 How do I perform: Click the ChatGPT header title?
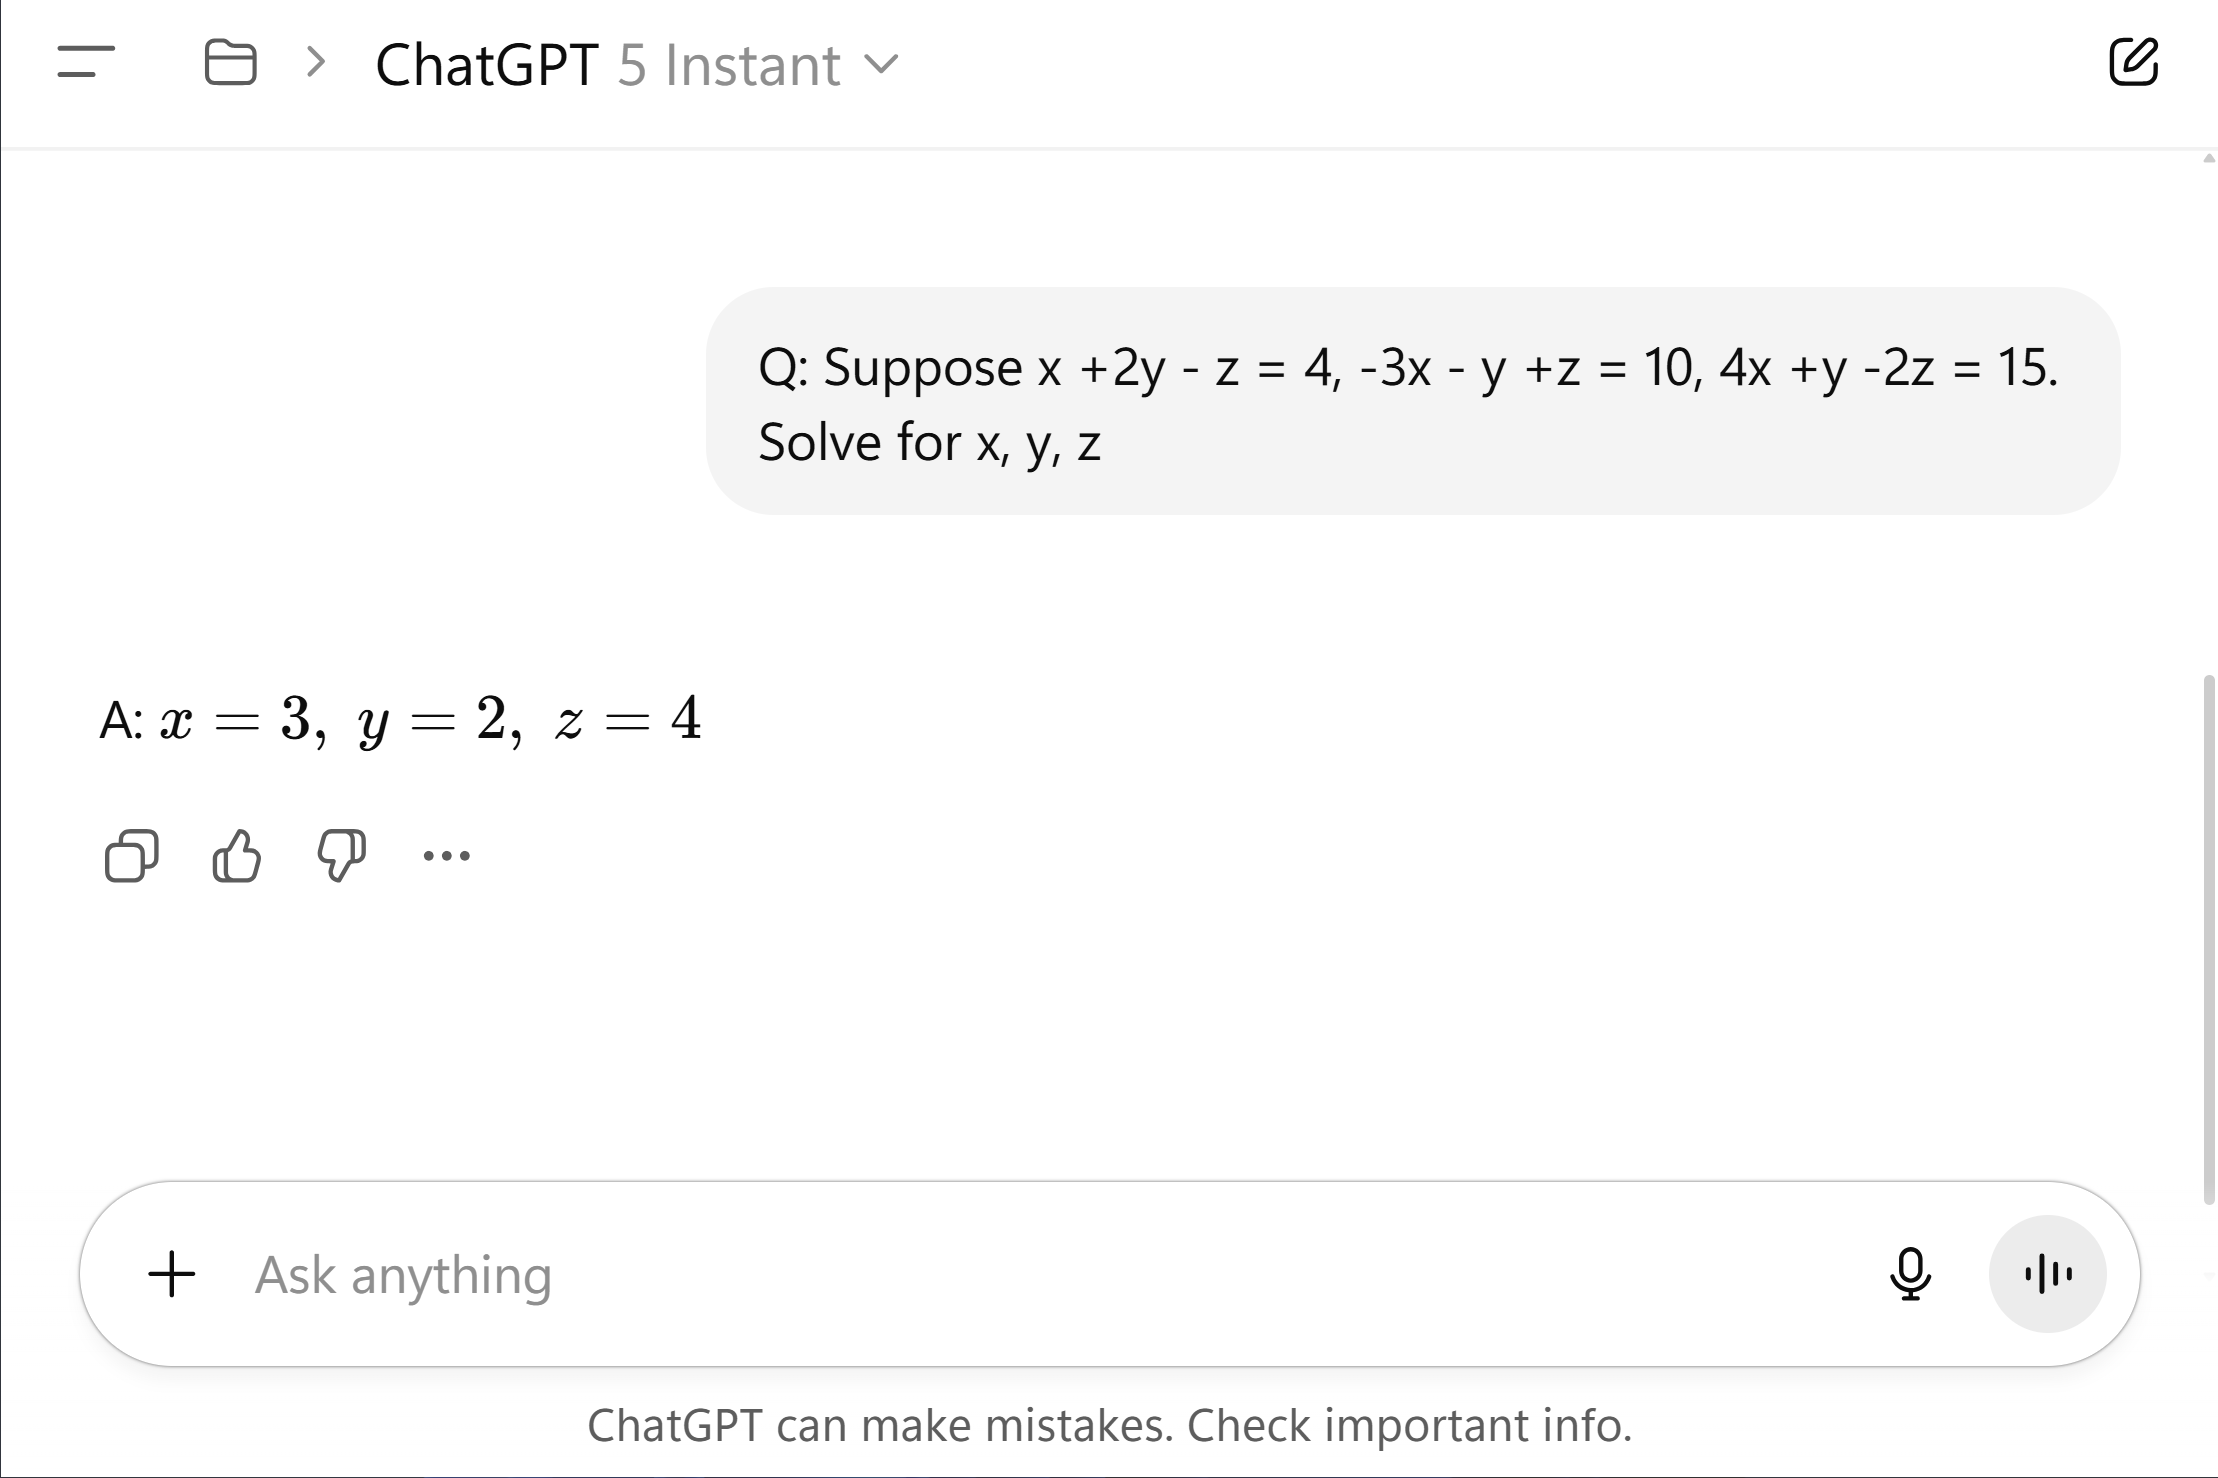(486, 64)
